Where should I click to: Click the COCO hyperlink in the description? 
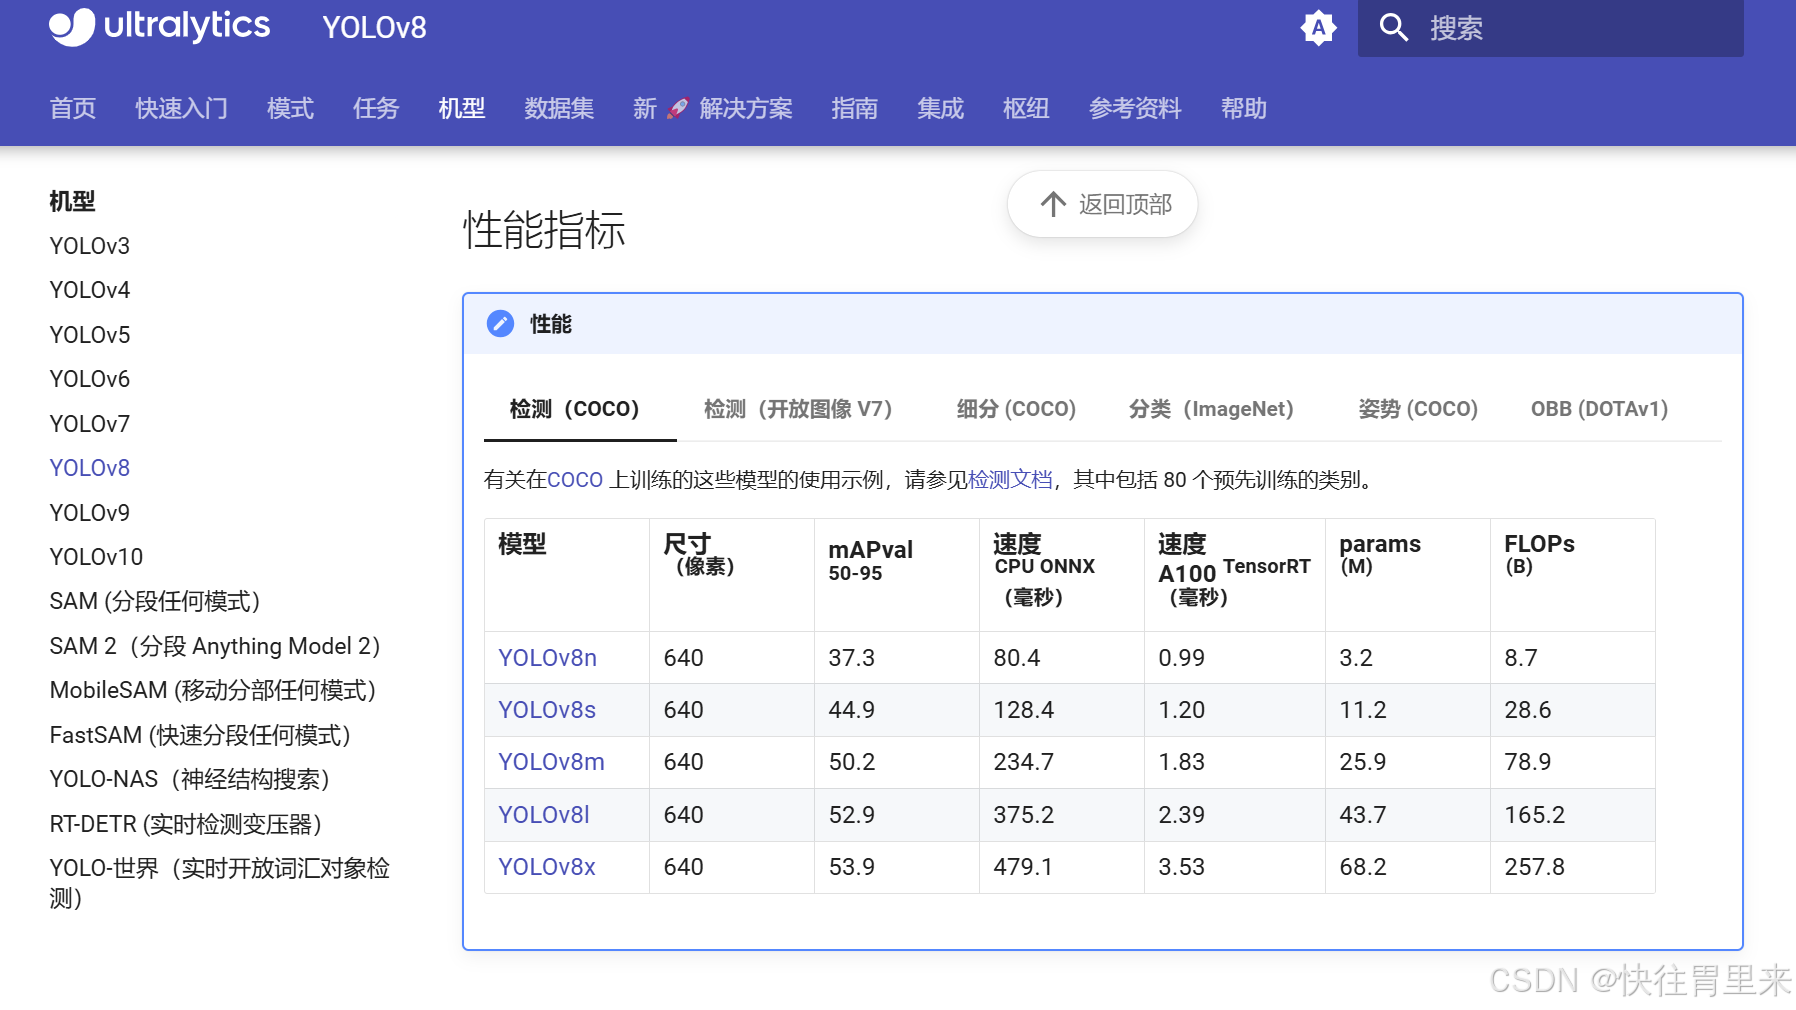[x=575, y=480]
